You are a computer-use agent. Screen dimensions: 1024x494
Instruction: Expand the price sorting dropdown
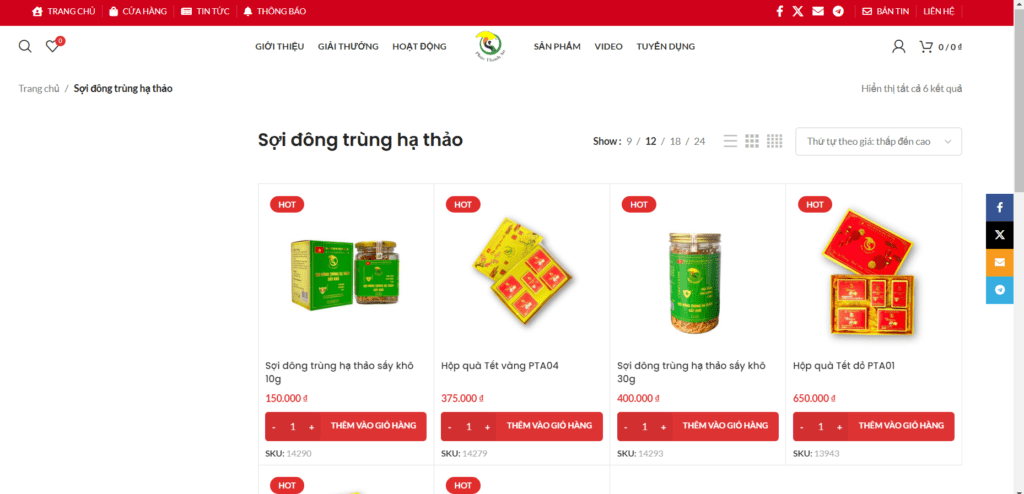[x=878, y=142]
